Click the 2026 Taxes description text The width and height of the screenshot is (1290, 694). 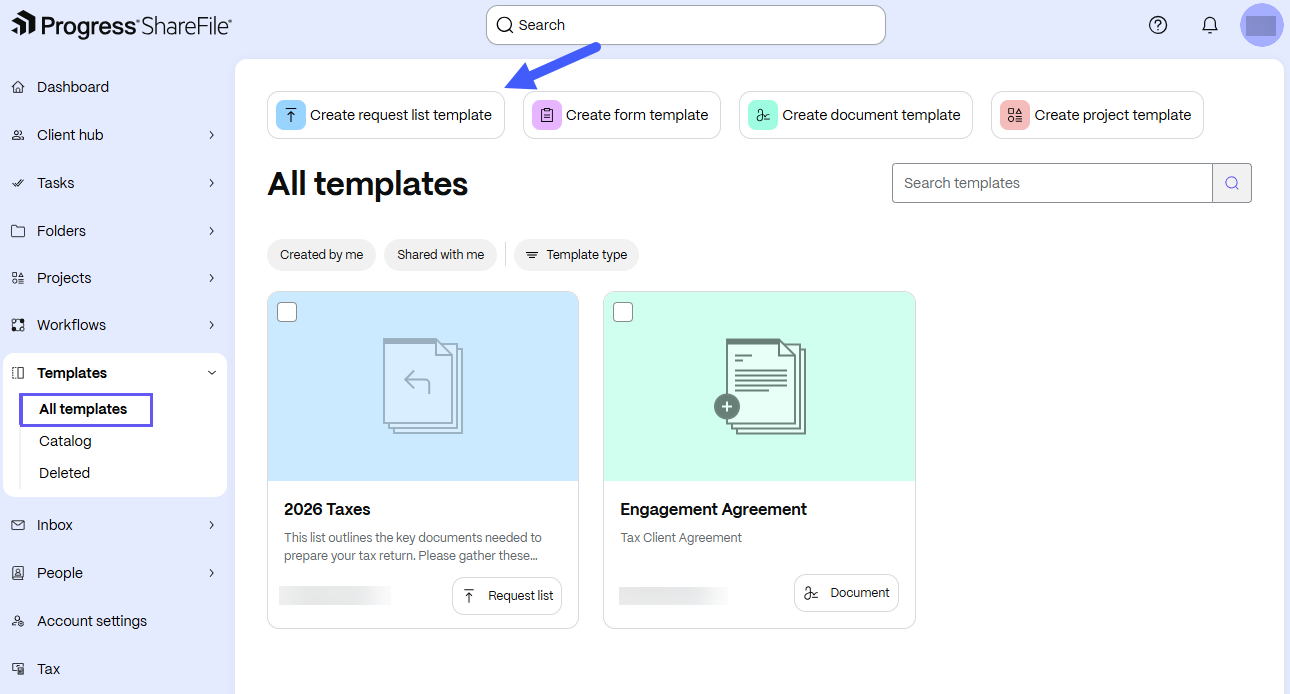point(413,547)
